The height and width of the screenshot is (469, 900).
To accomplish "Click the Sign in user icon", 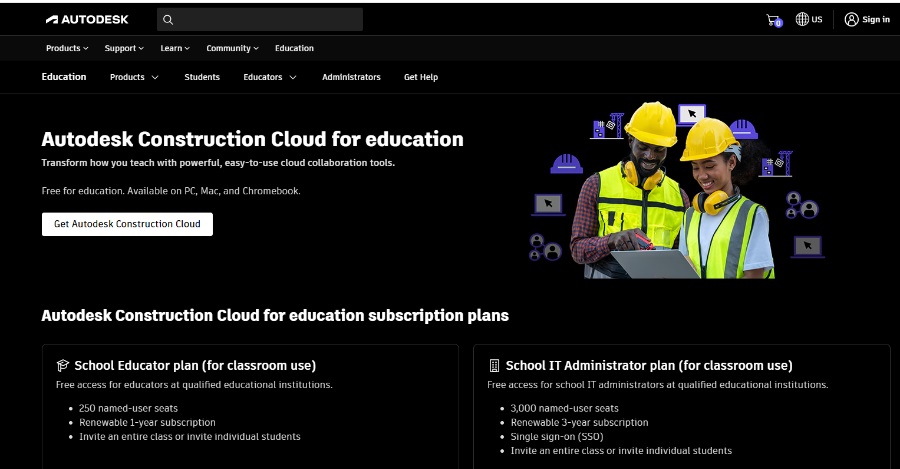I will coord(851,20).
